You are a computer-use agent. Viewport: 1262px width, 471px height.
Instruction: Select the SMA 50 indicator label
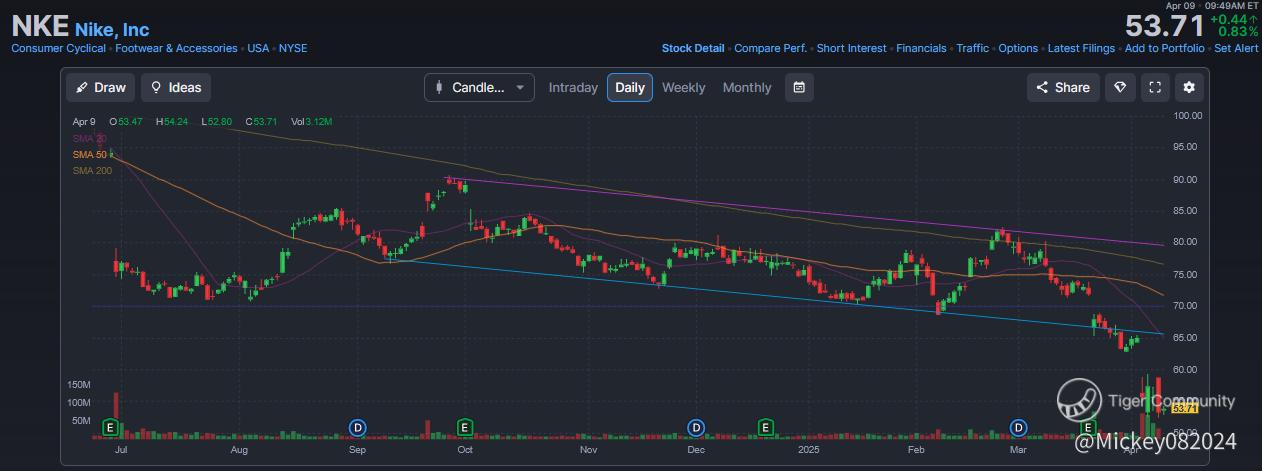coord(90,155)
